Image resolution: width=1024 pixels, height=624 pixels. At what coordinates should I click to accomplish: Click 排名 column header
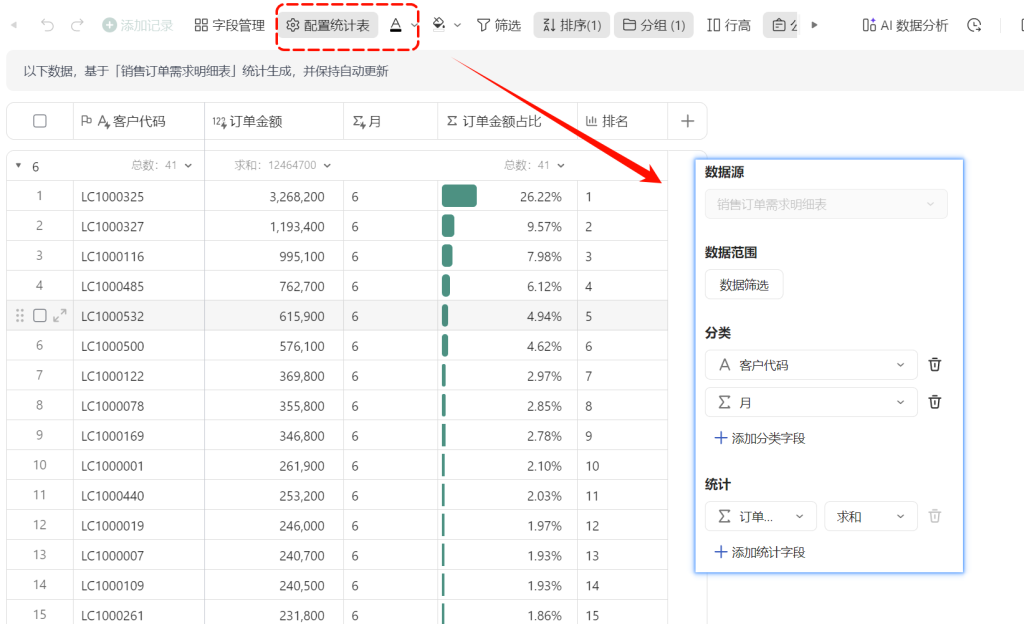622,121
